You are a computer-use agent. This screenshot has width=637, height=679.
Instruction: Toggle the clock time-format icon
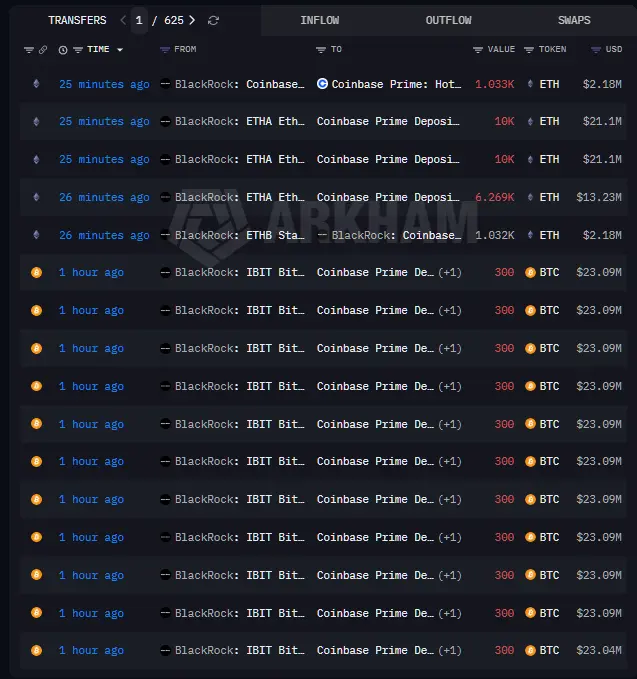[63, 50]
